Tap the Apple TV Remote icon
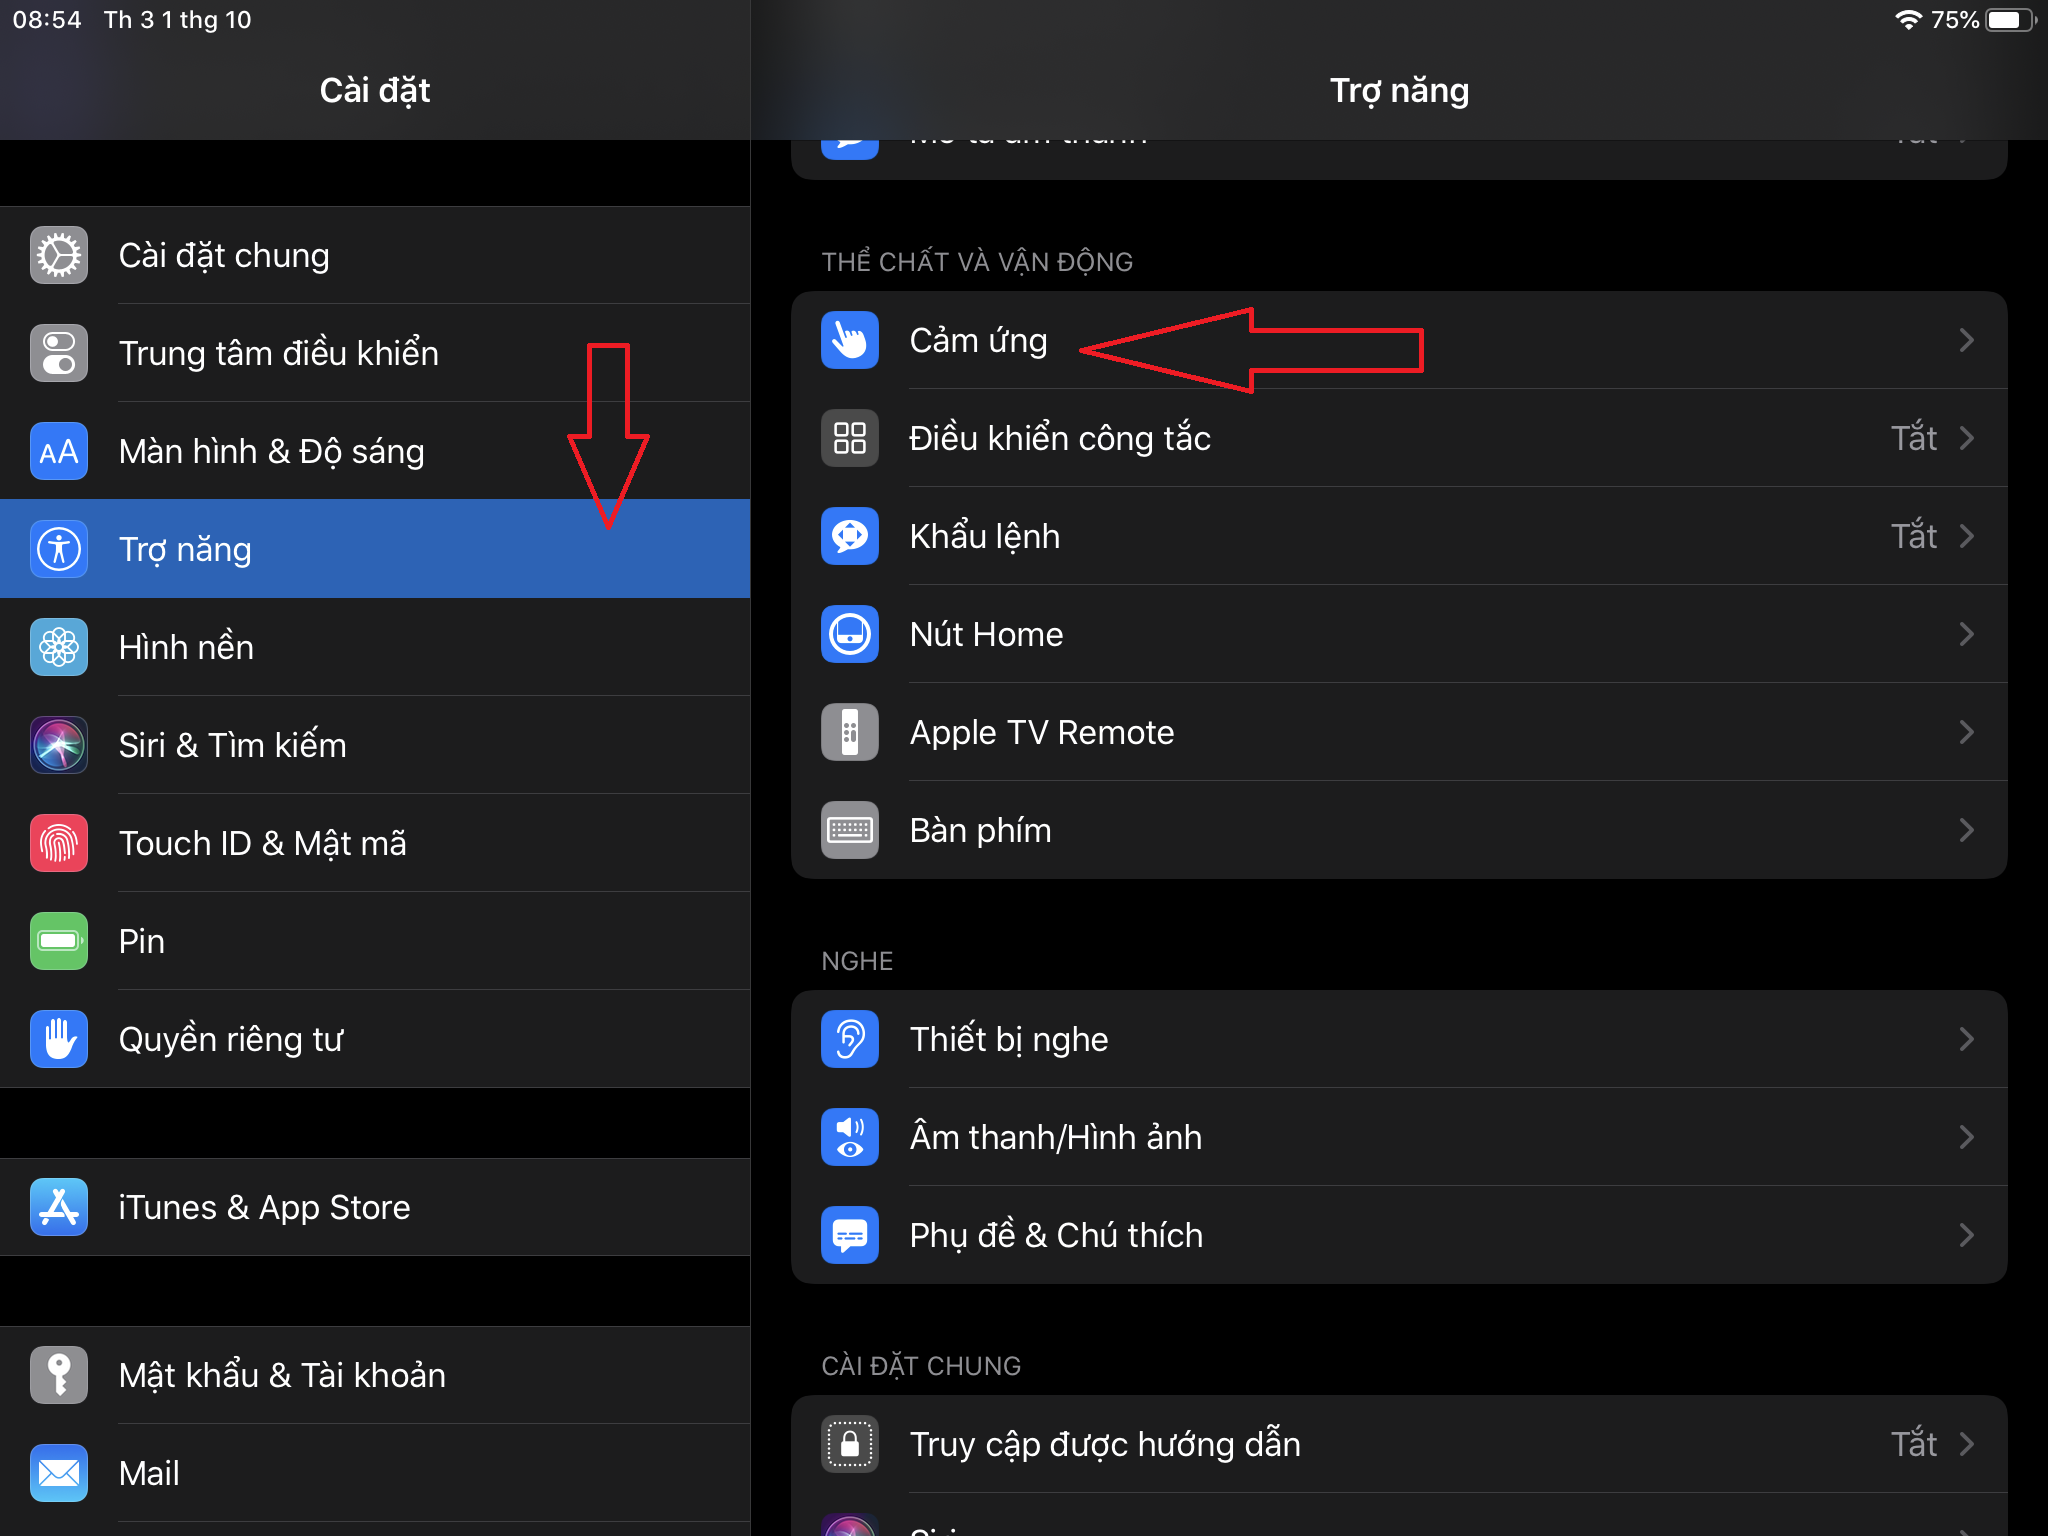This screenshot has height=1536, width=2048. (x=850, y=732)
